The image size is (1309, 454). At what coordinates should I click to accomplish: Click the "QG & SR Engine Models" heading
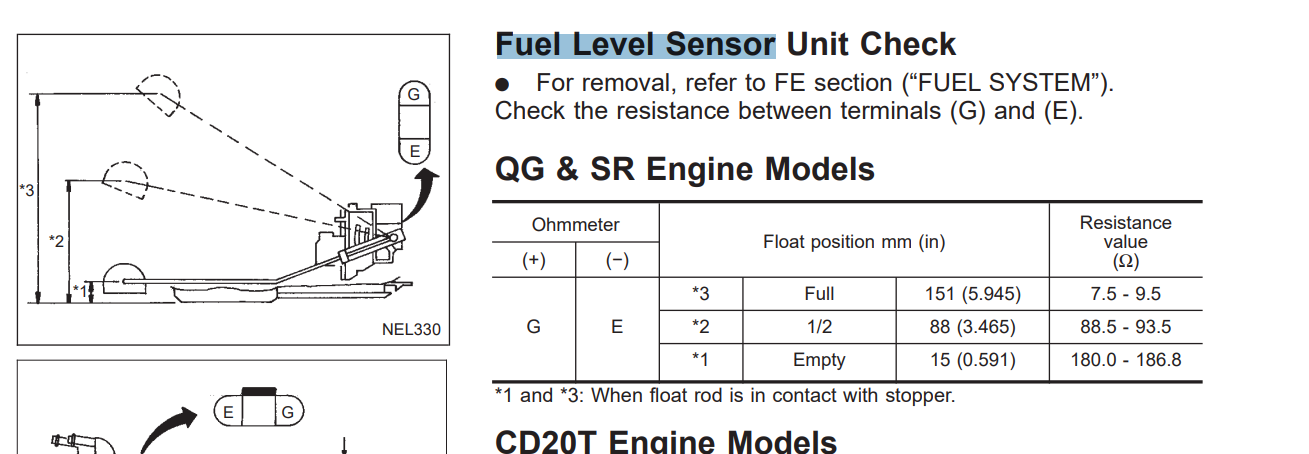(x=684, y=169)
